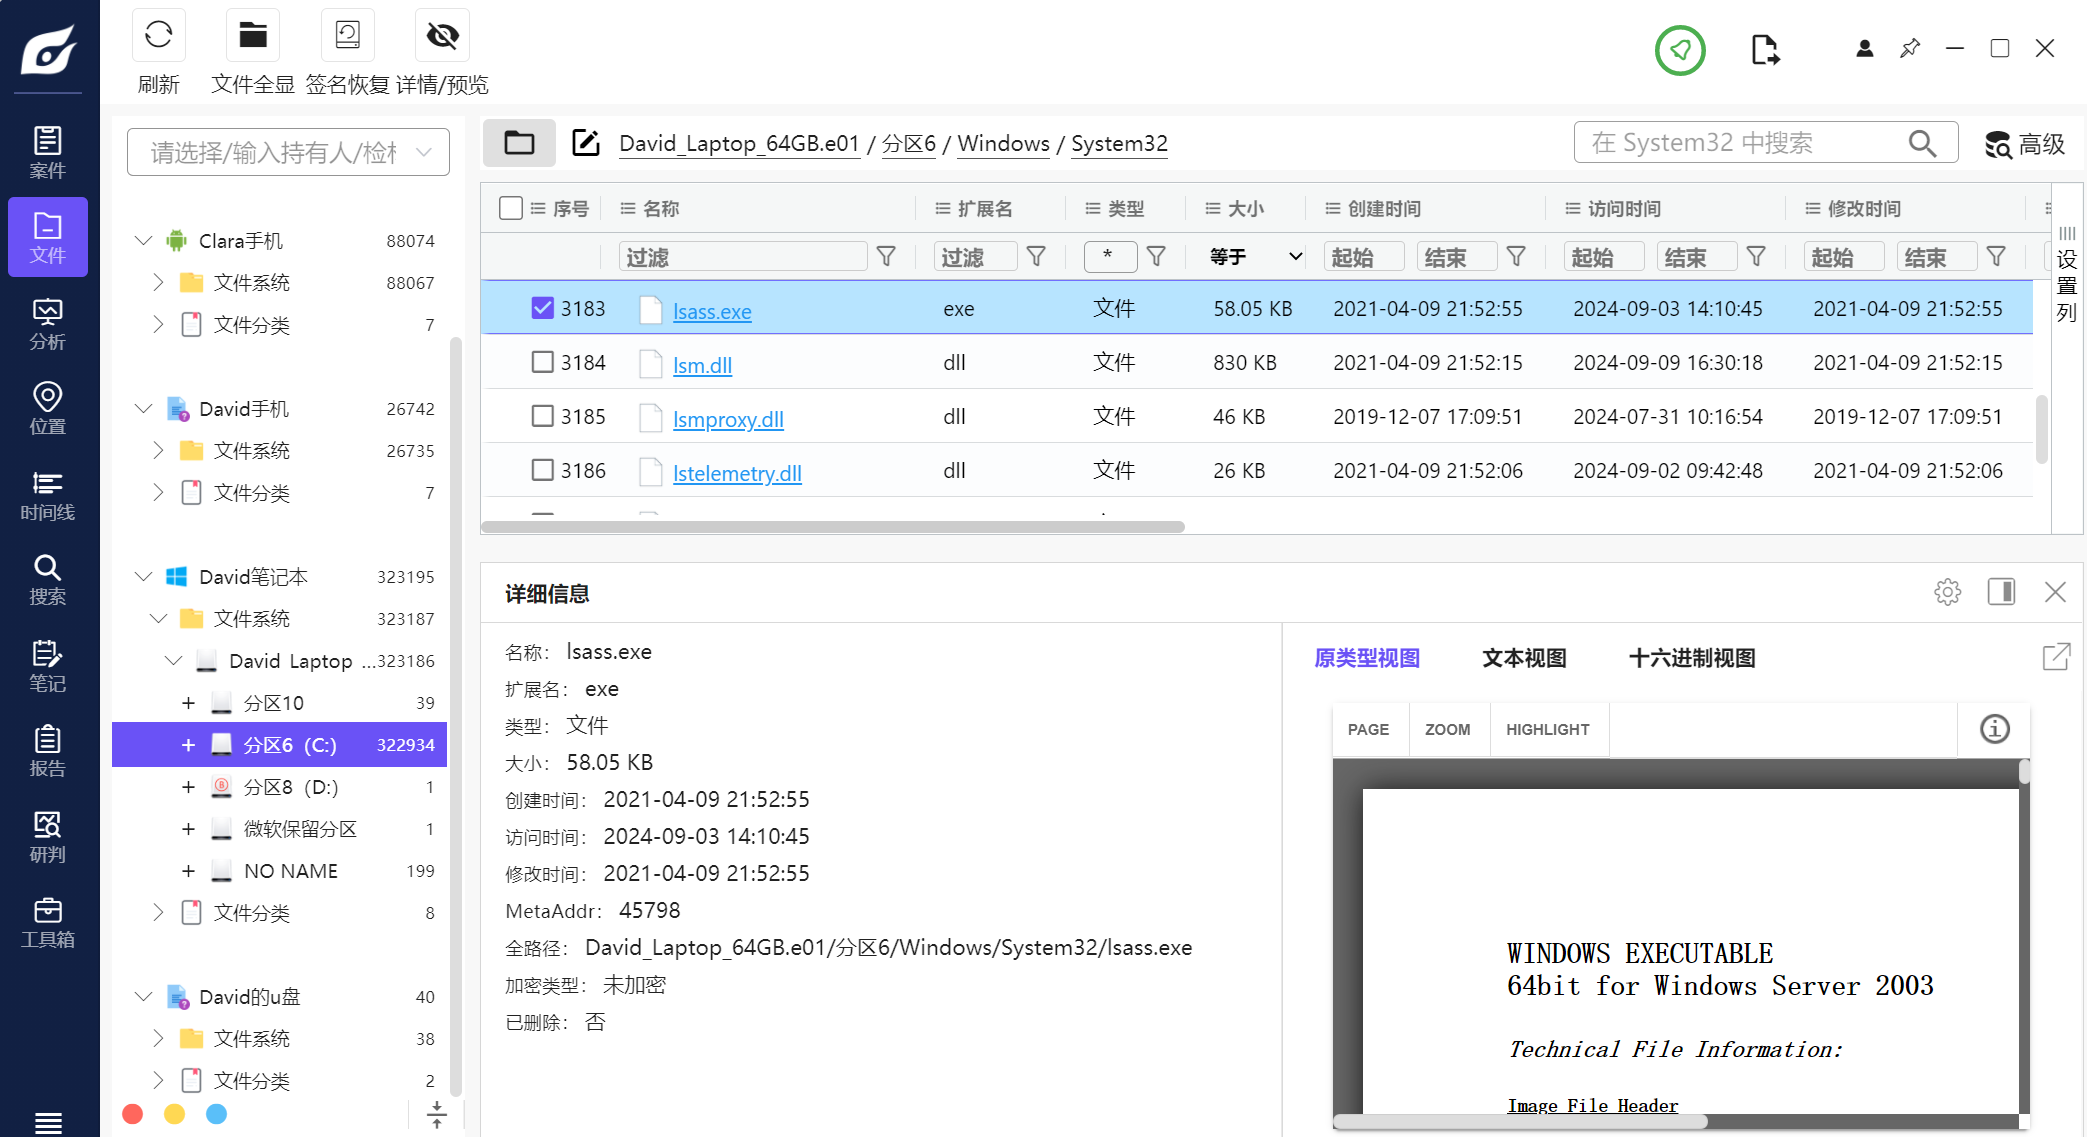Click the detail panel settings gear
2087x1137 pixels.
click(x=1947, y=592)
